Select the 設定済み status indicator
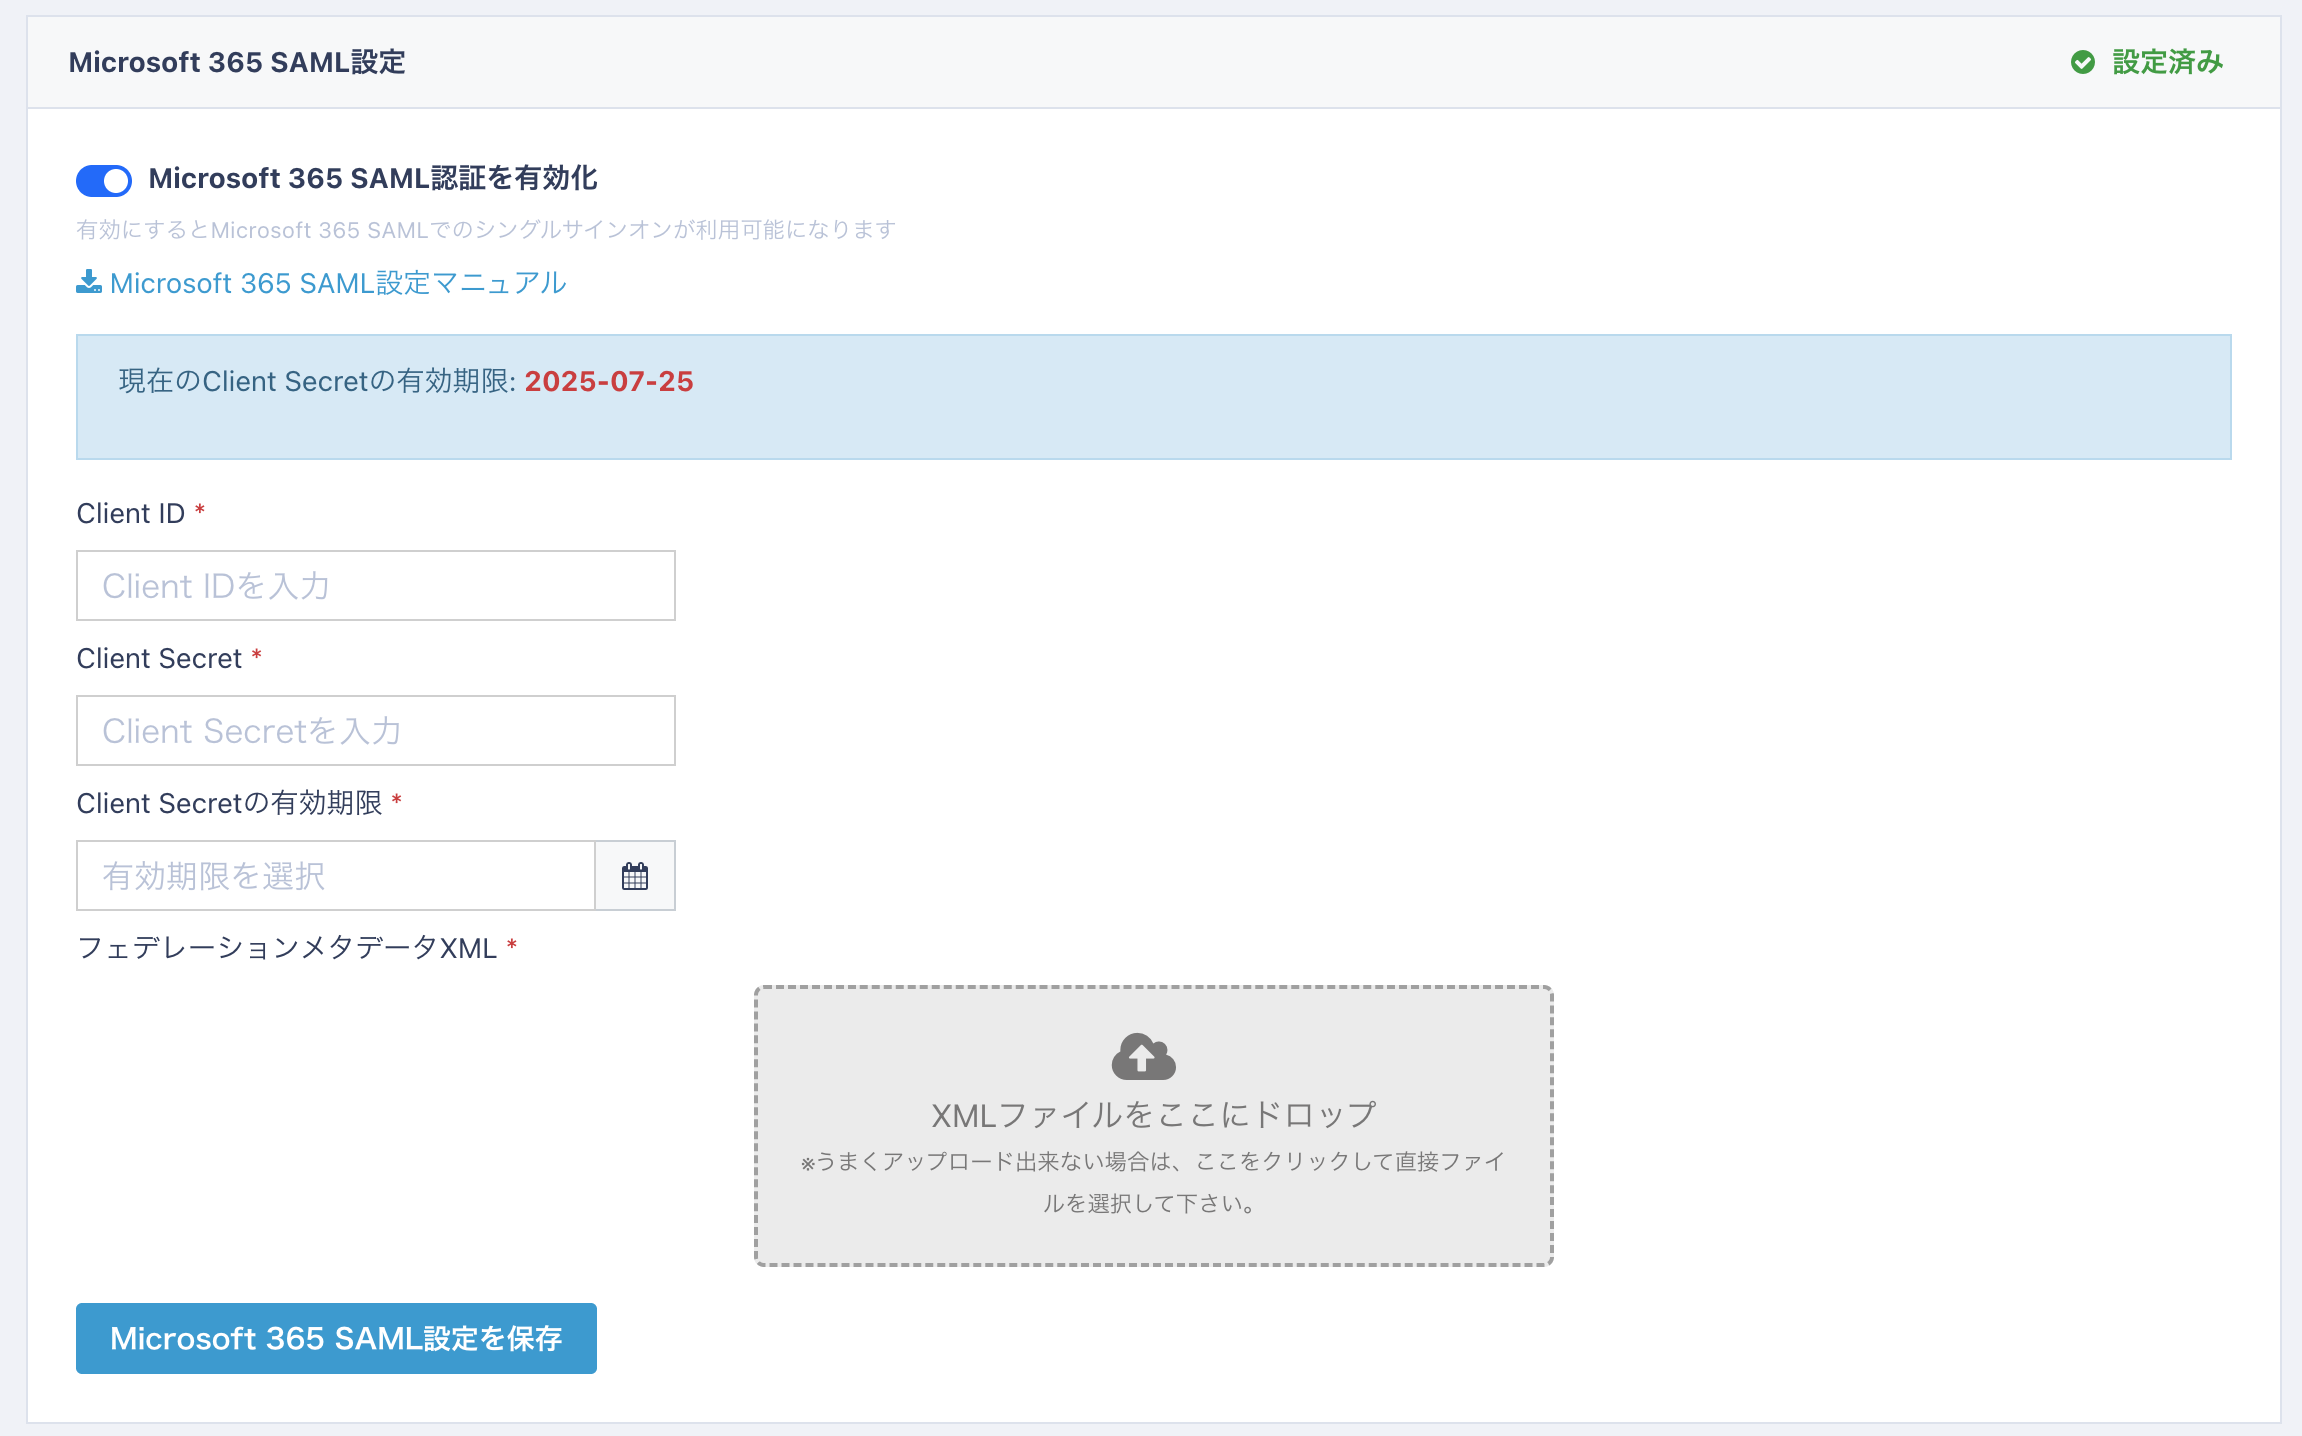Image resolution: width=2302 pixels, height=1436 pixels. (x=2167, y=62)
